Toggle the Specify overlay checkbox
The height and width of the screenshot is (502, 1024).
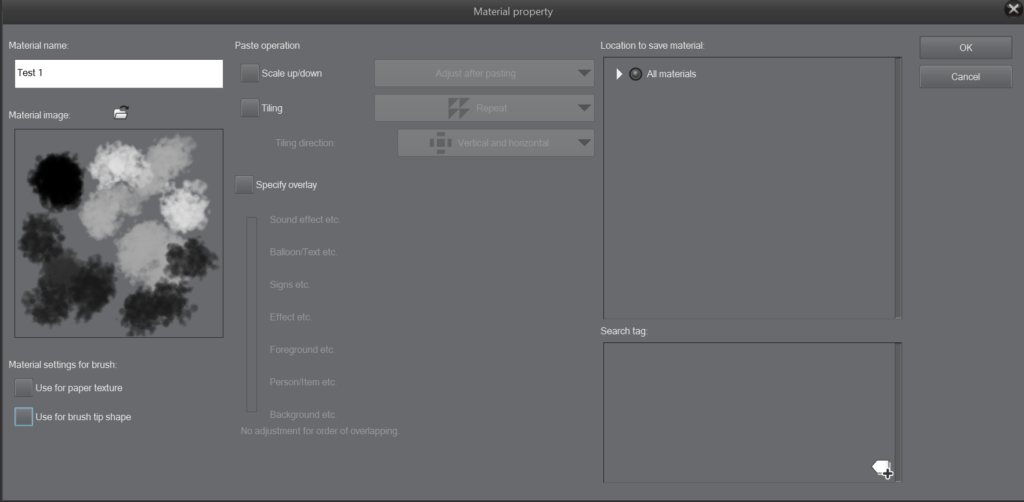click(x=244, y=185)
